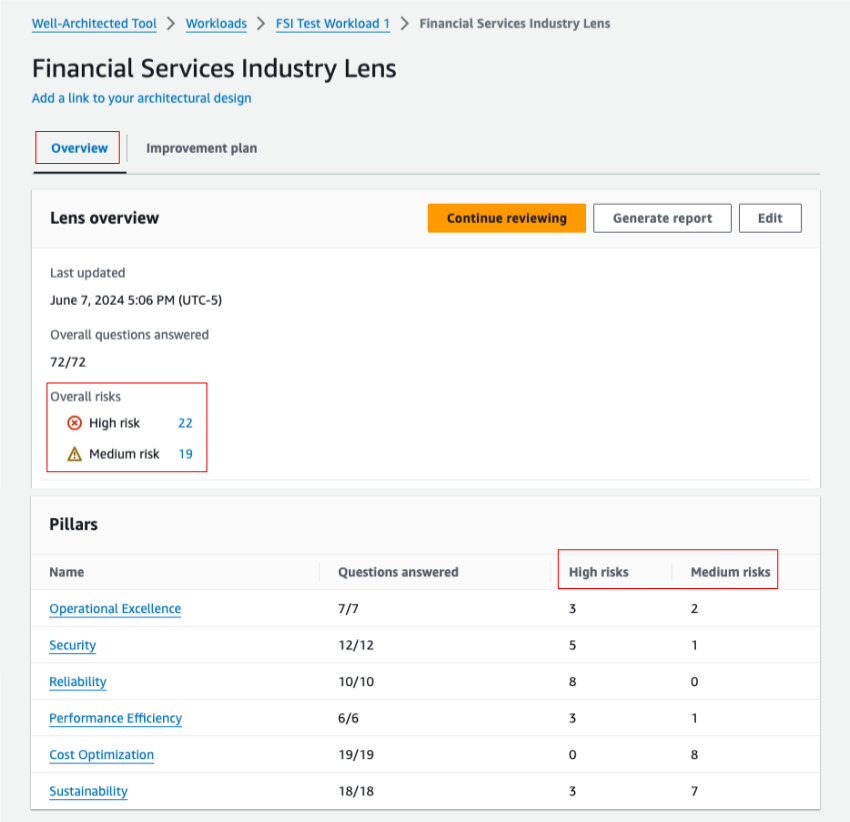The width and height of the screenshot is (850, 822).
Task: Go to Workloads breadcrumb
Action: click(216, 23)
